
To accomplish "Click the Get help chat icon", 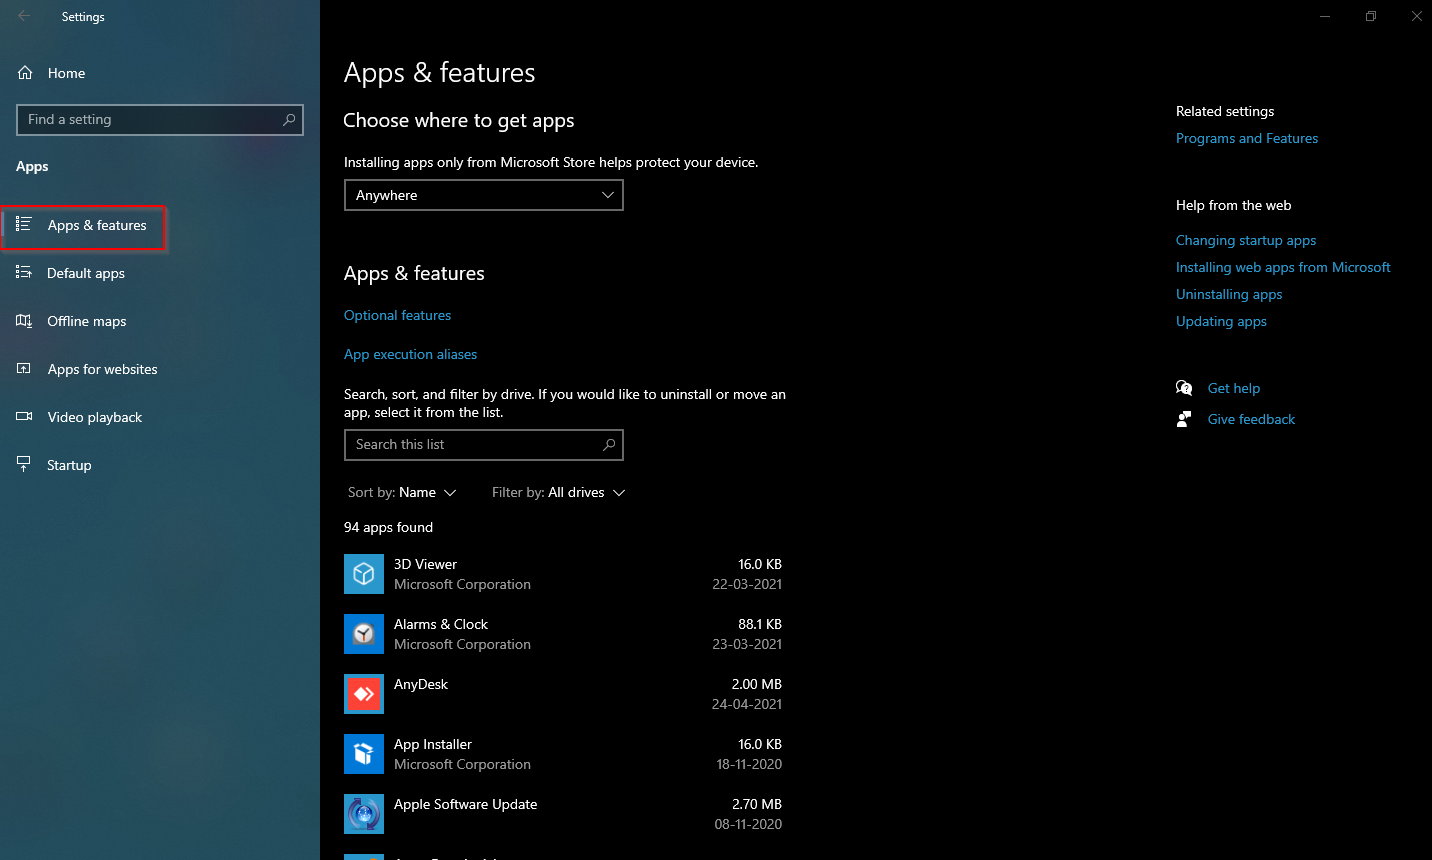I will coord(1184,388).
